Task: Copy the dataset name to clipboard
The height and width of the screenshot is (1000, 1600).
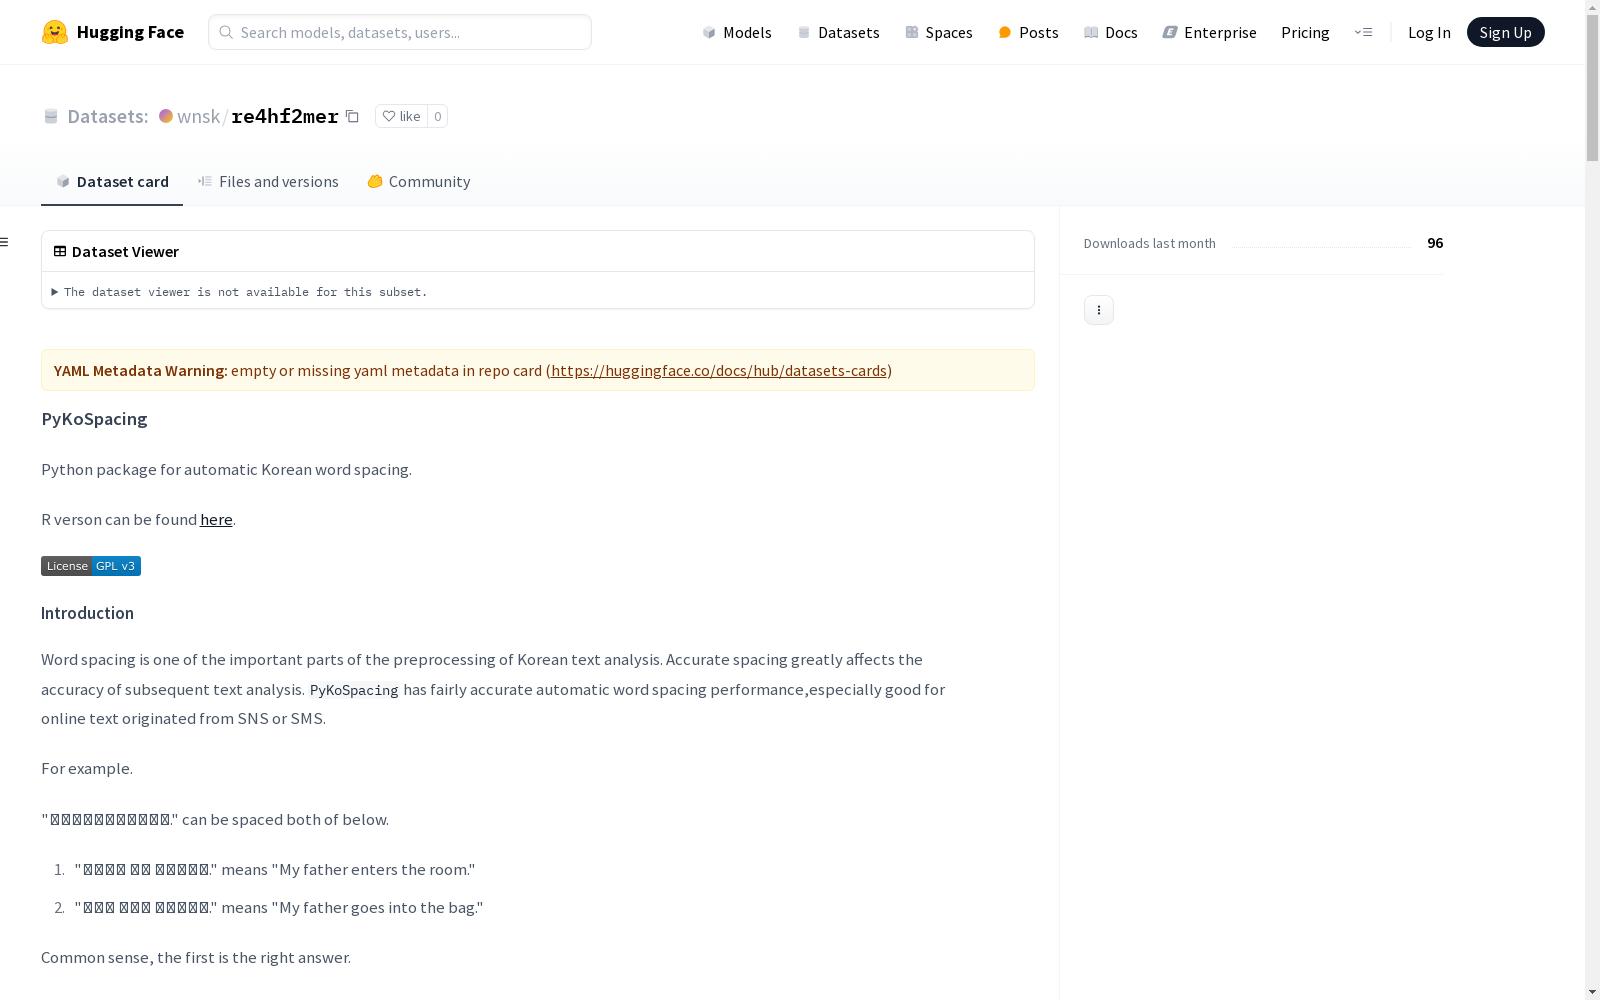Action: click(352, 116)
